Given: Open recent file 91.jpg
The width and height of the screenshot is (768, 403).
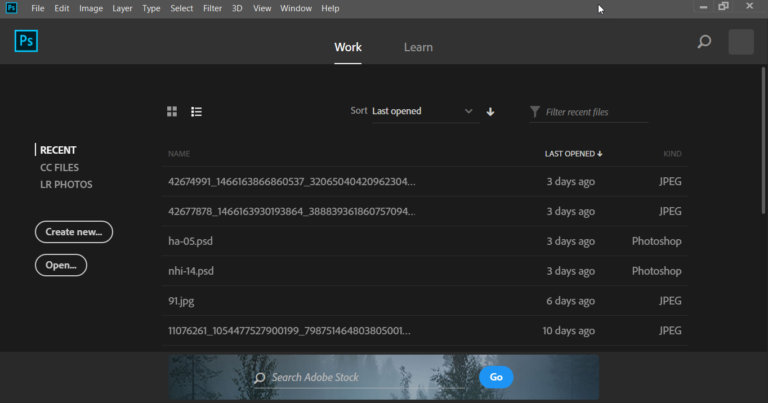Looking at the screenshot, I should [425, 301].
